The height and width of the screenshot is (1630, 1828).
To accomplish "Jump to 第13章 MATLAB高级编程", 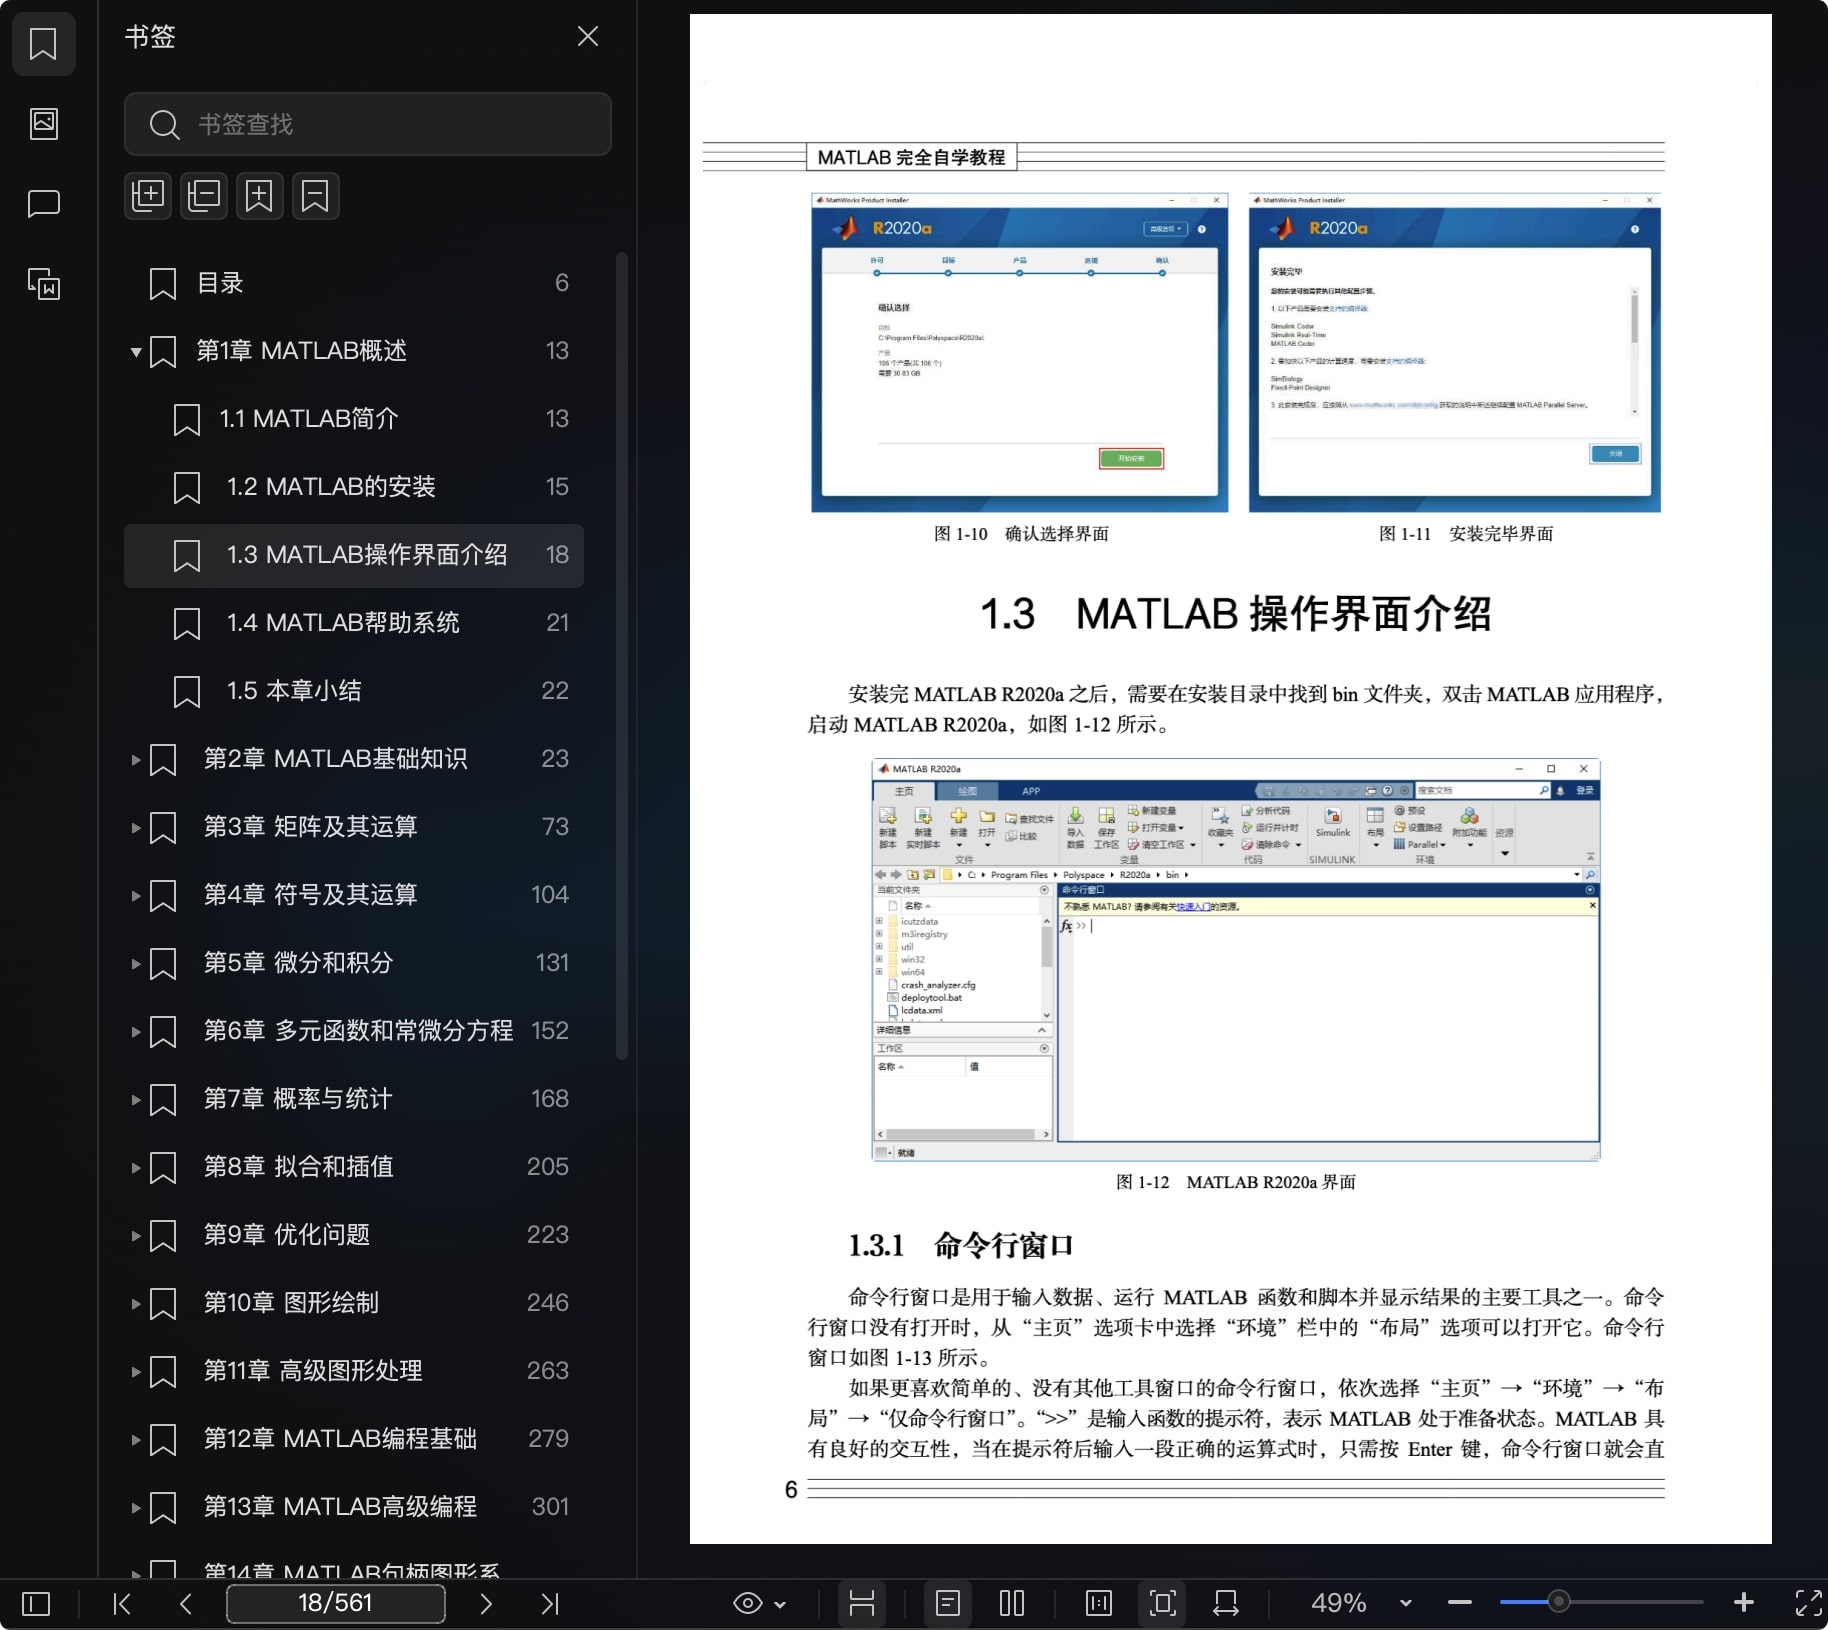I will tap(354, 1507).
